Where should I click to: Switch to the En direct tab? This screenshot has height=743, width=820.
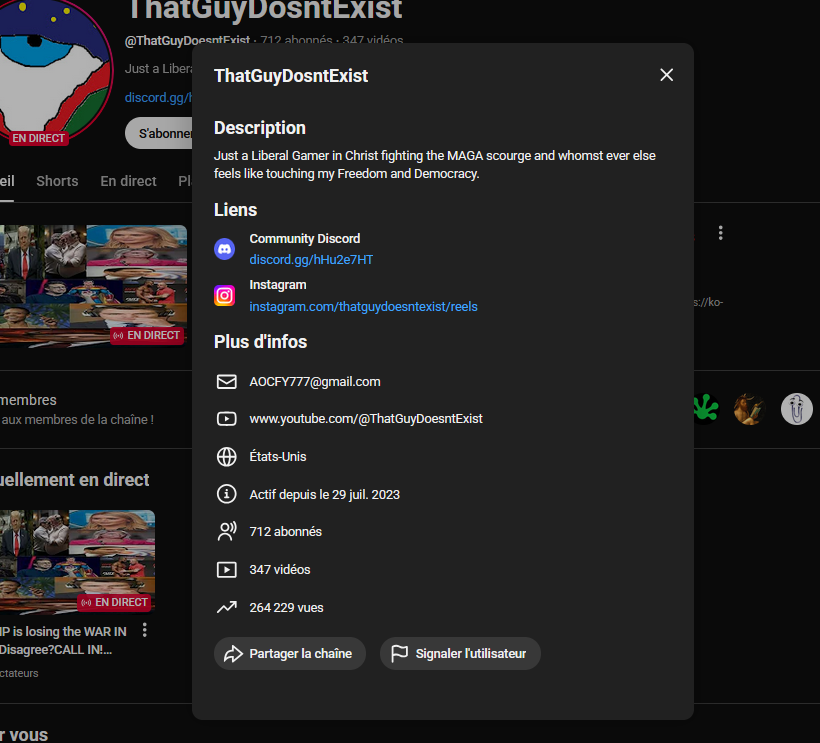(128, 181)
